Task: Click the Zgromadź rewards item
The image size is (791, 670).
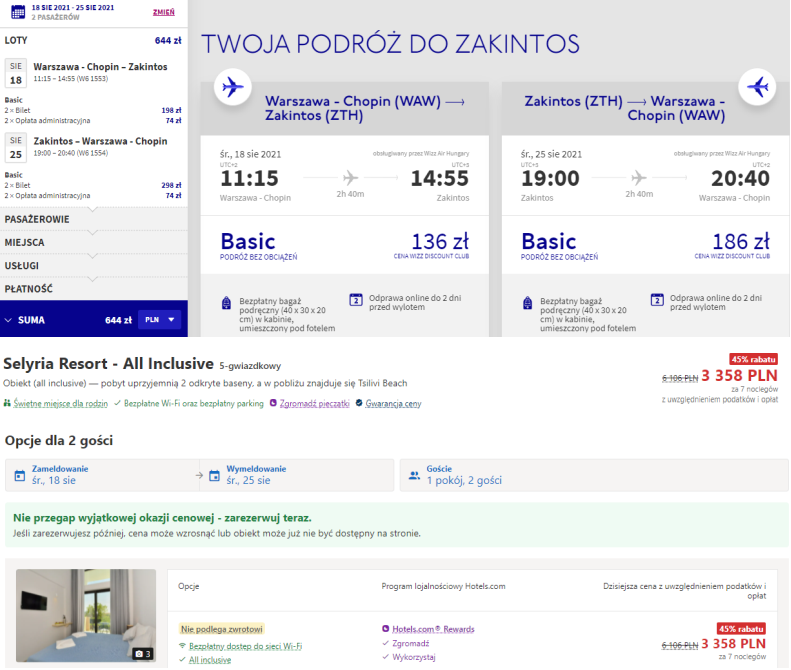Action: [411, 643]
